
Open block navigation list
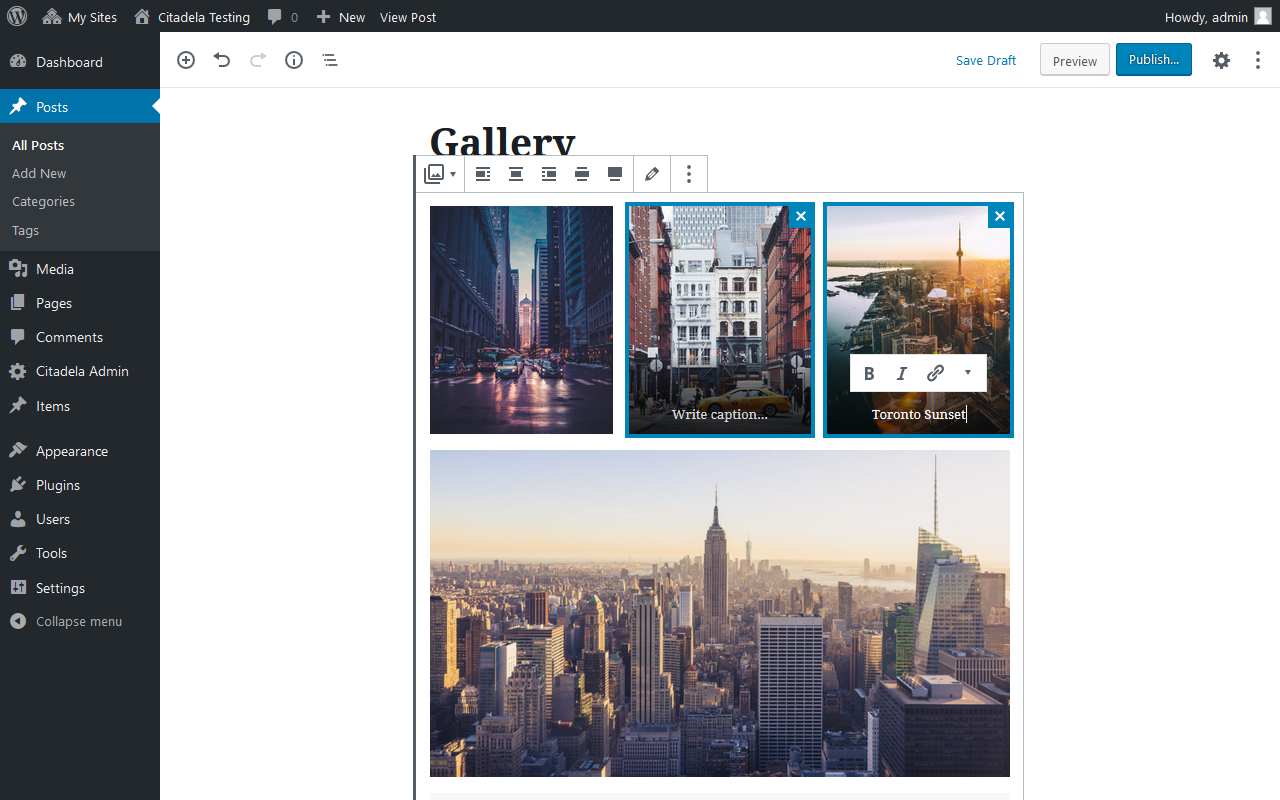(330, 60)
